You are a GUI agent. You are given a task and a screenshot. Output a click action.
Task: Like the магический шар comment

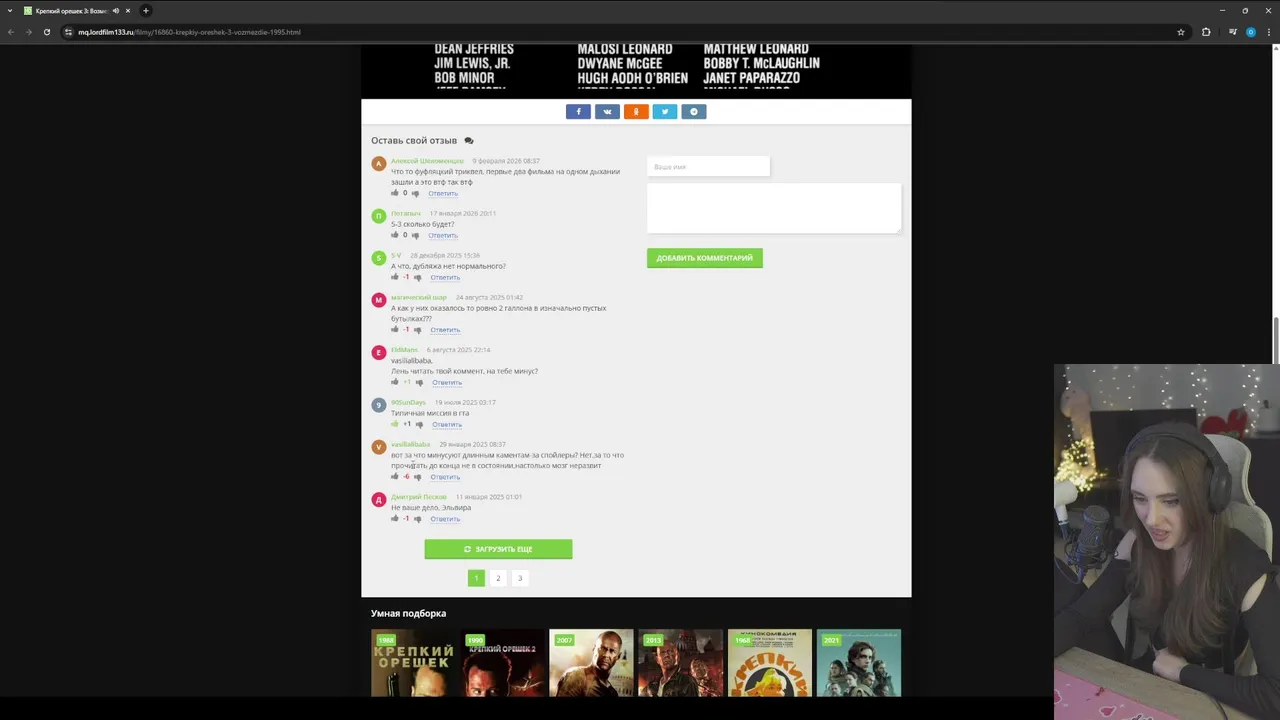(x=395, y=329)
